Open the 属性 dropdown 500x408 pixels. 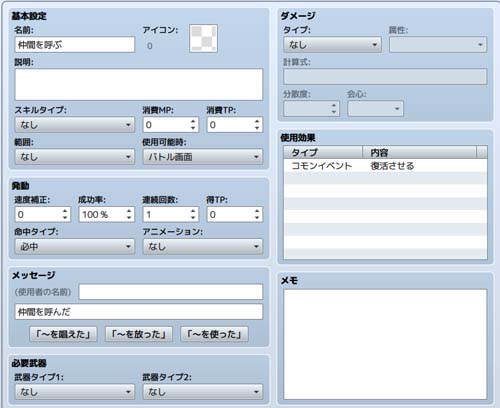point(438,45)
